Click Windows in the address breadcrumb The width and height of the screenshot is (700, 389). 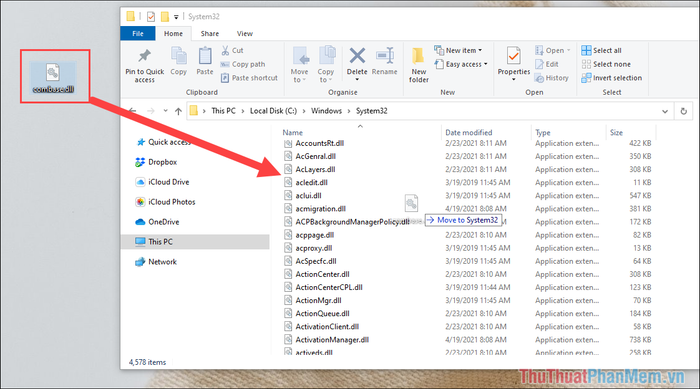click(x=326, y=111)
